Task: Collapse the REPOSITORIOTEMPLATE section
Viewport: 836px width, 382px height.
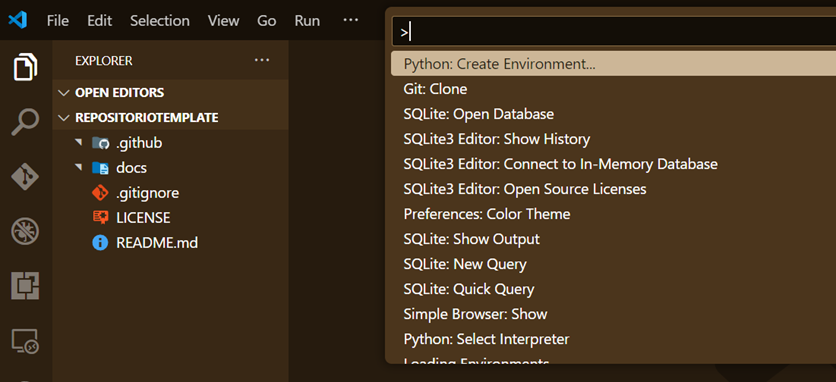Action: 171,117
